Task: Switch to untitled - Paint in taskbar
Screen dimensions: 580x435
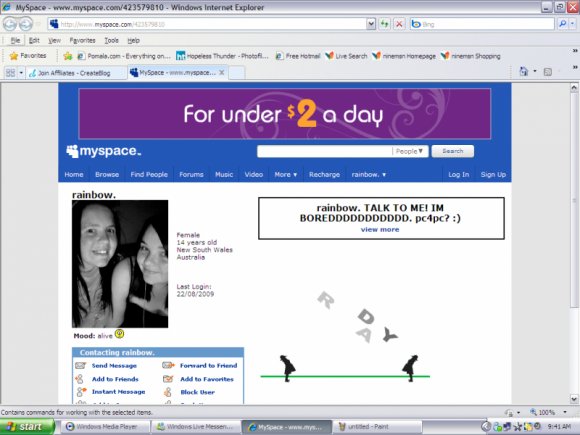Action: (377, 427)
